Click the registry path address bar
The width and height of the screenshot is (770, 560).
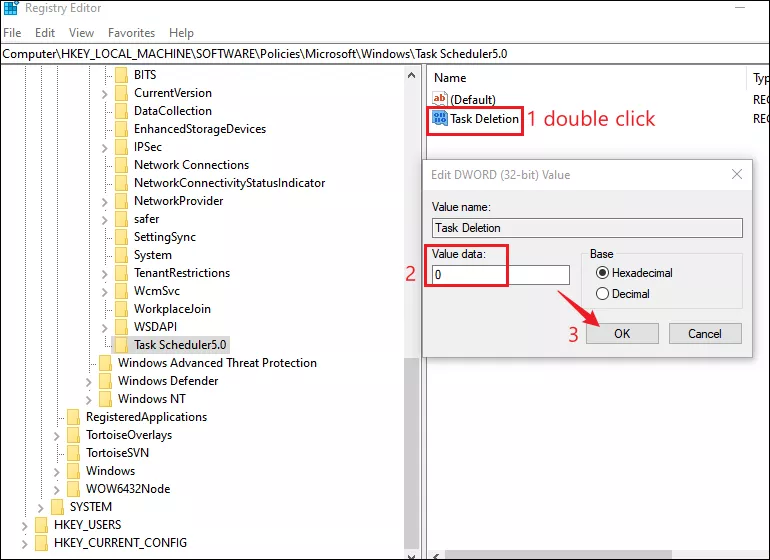click(385, 54)
